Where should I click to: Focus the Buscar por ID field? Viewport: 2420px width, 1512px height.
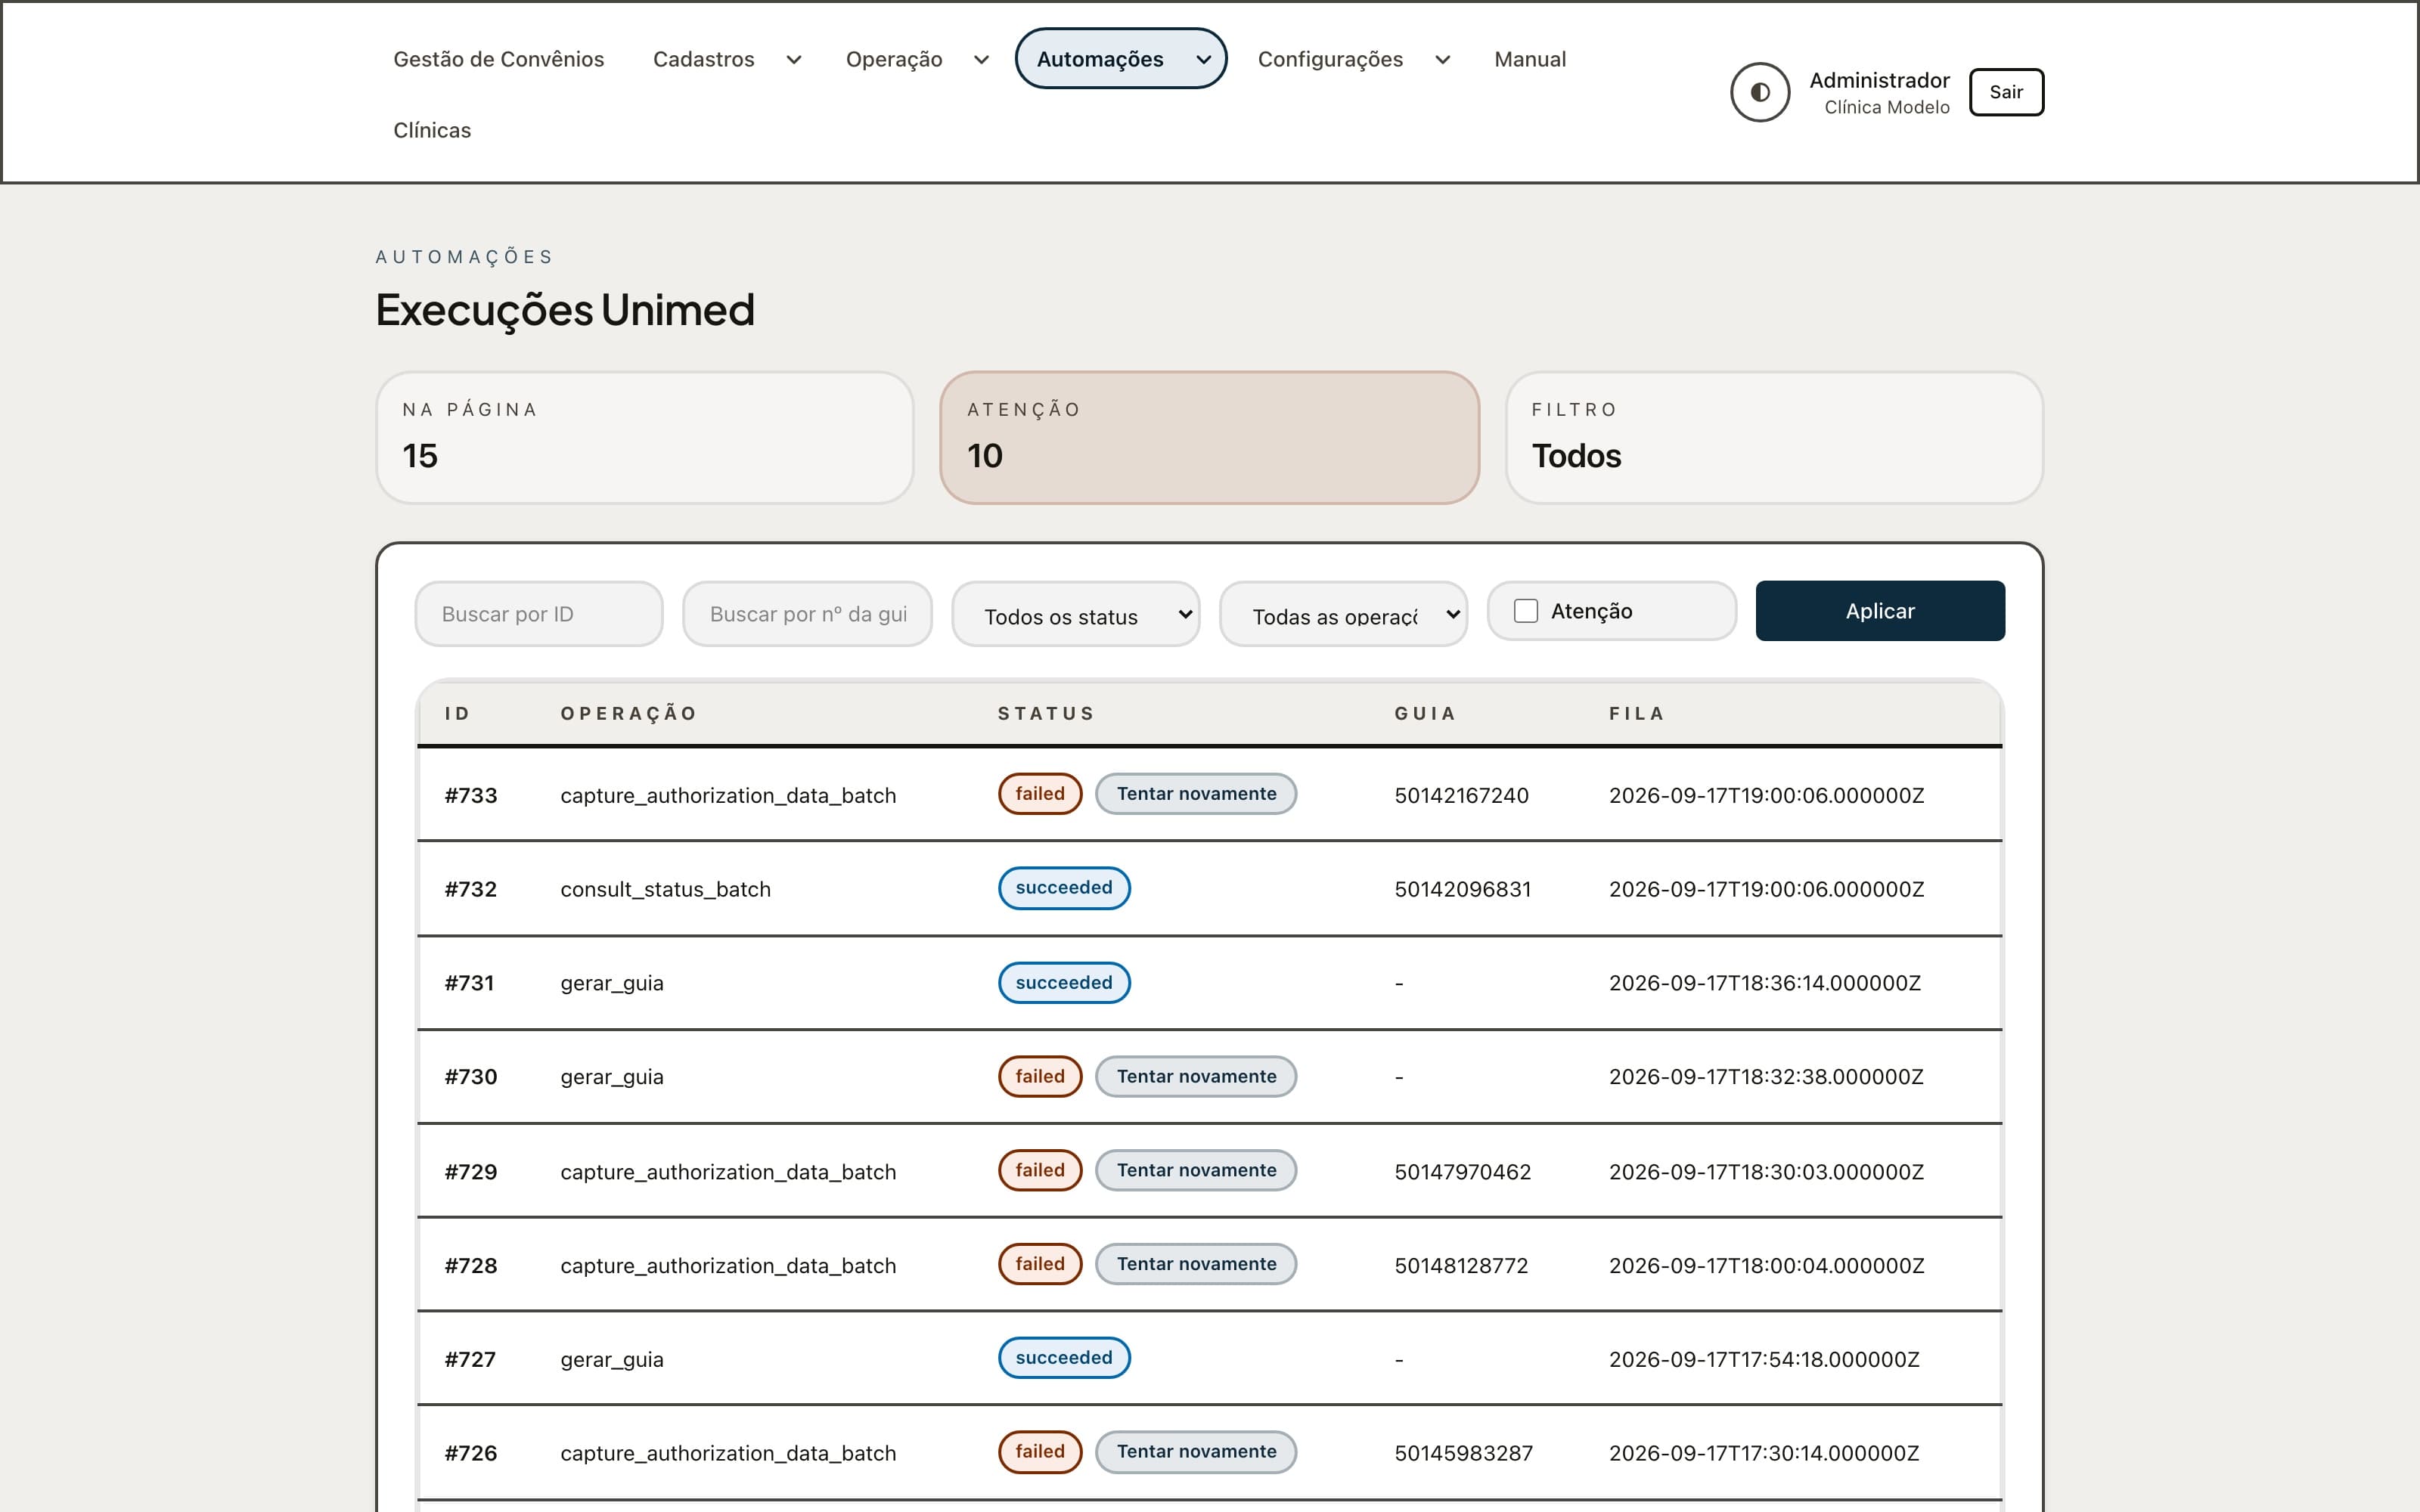pyautogui.click(x=539, y=614)
